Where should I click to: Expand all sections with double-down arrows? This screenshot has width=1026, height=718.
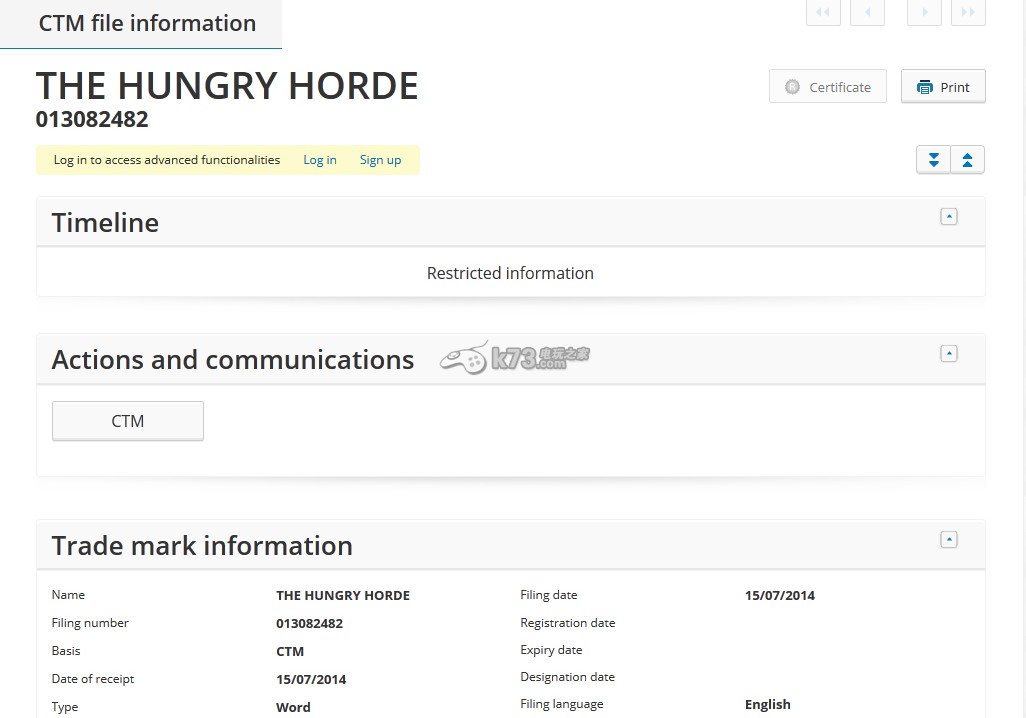(x=934, y=160)
